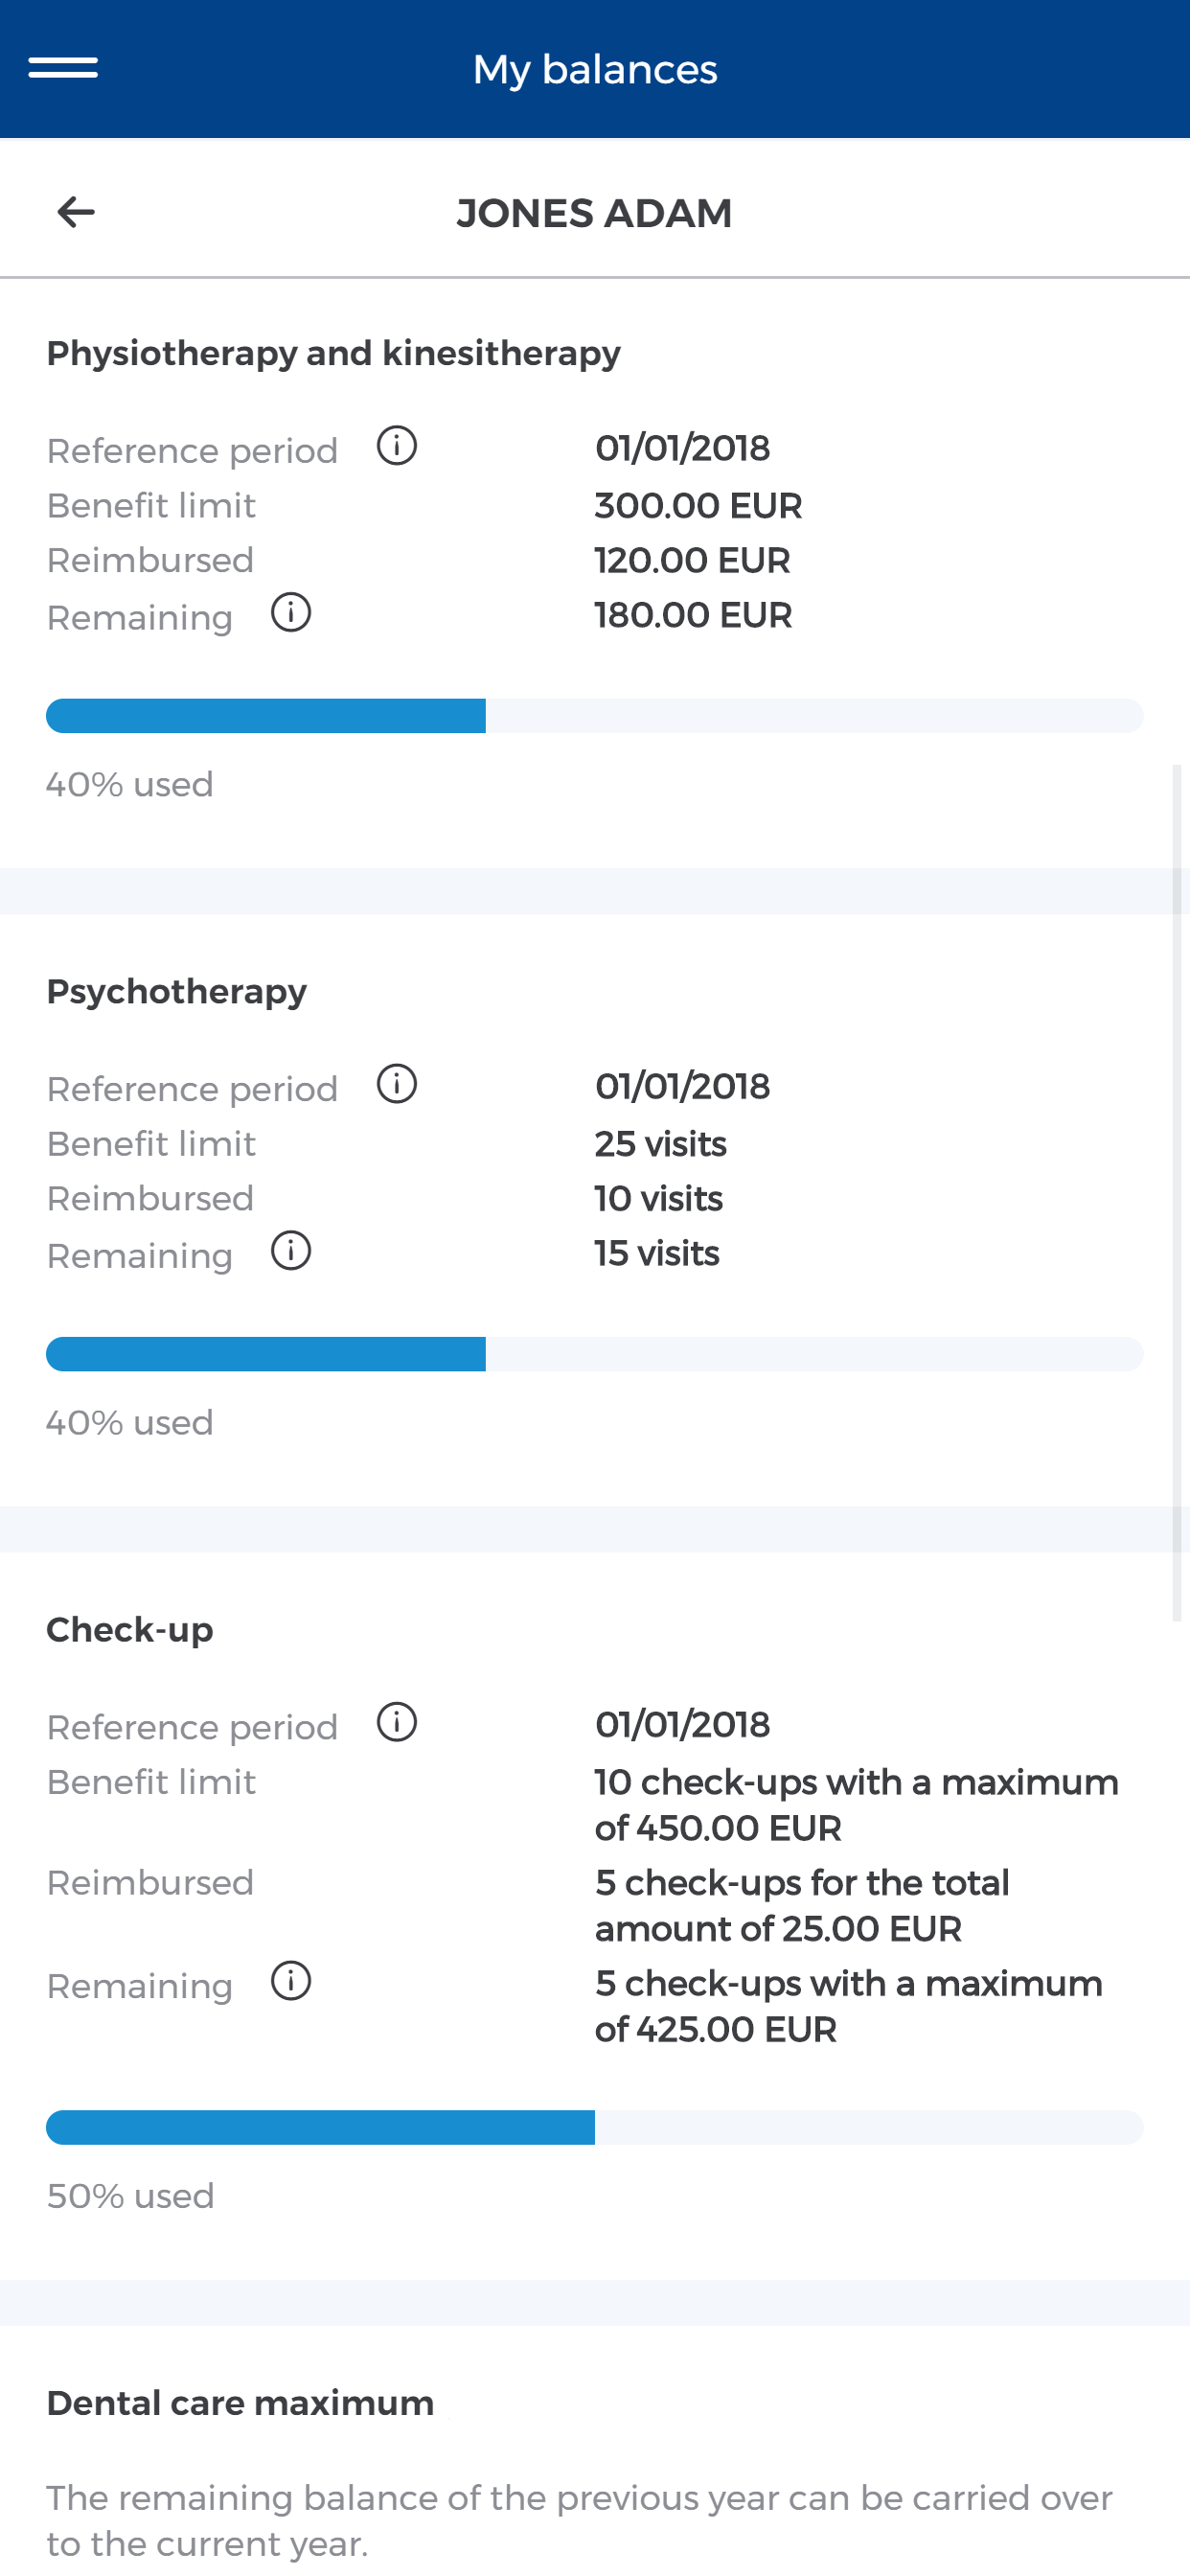Tap Psychotherapy Remaining info icon
The width and height of the screenshot is (1190, 2576).
291,1251
